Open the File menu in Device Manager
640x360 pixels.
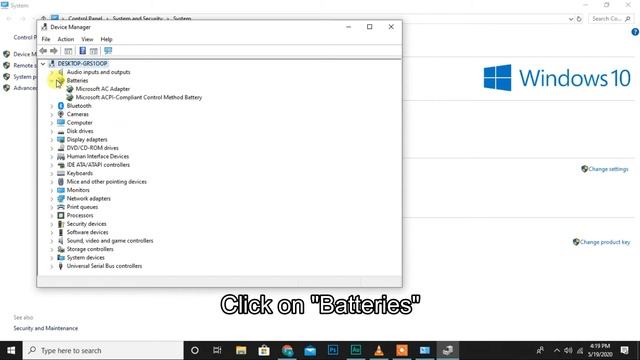[x=46, y=39]
